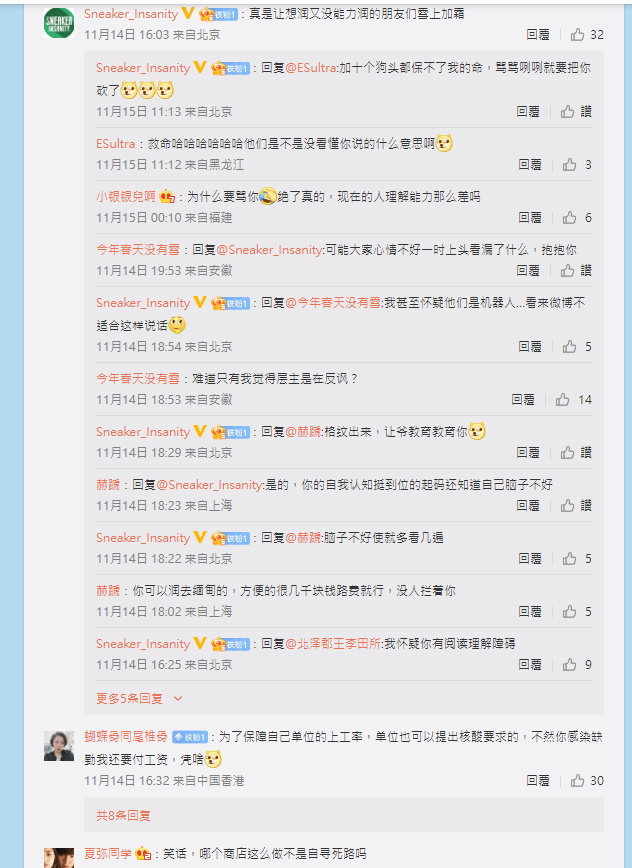Viewport: 632px width, 868px height.
Task: Open 小银银兒啊's profile link
Action: point(126,197)
